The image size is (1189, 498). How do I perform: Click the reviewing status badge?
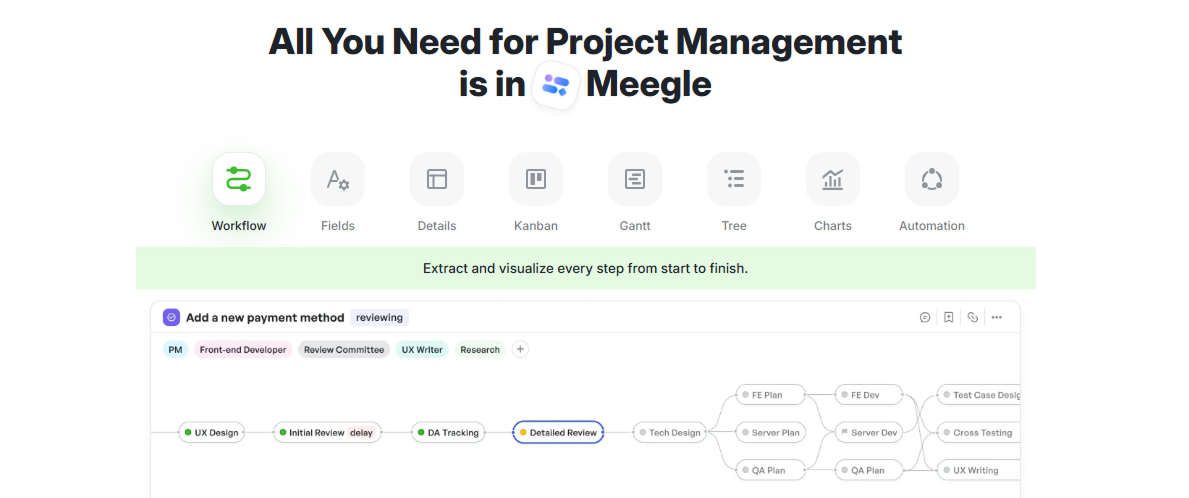[x=379, y=318]
